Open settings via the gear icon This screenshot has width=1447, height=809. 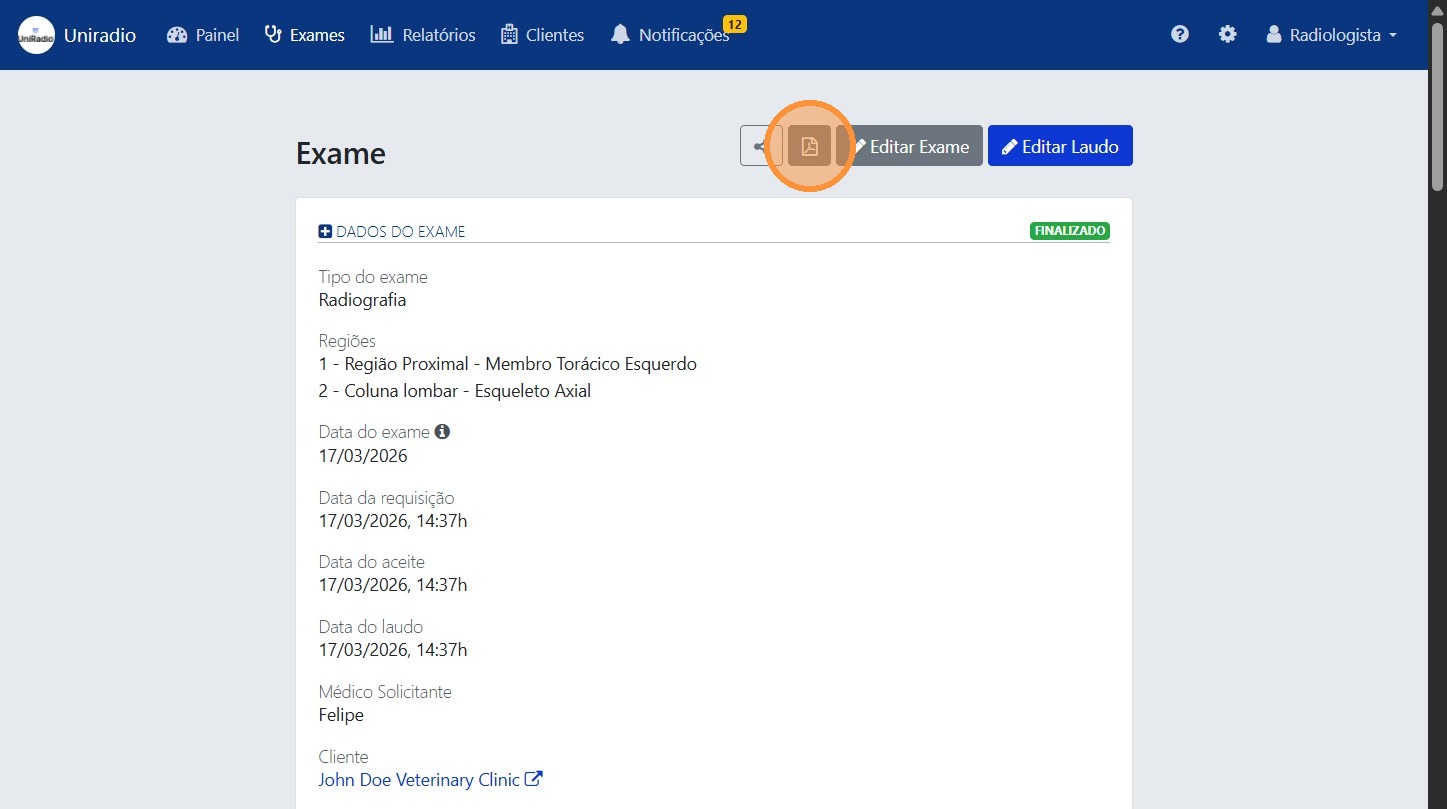click(1227, 35)
